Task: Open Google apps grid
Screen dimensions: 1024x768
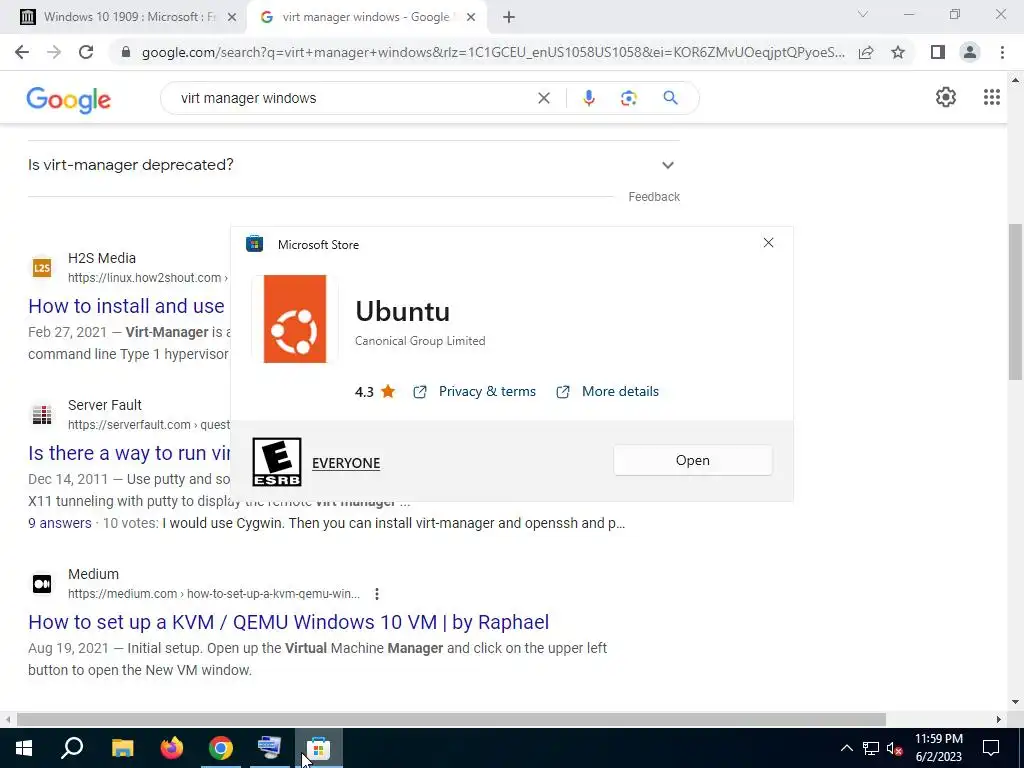Action: click(x=991, y=97)
